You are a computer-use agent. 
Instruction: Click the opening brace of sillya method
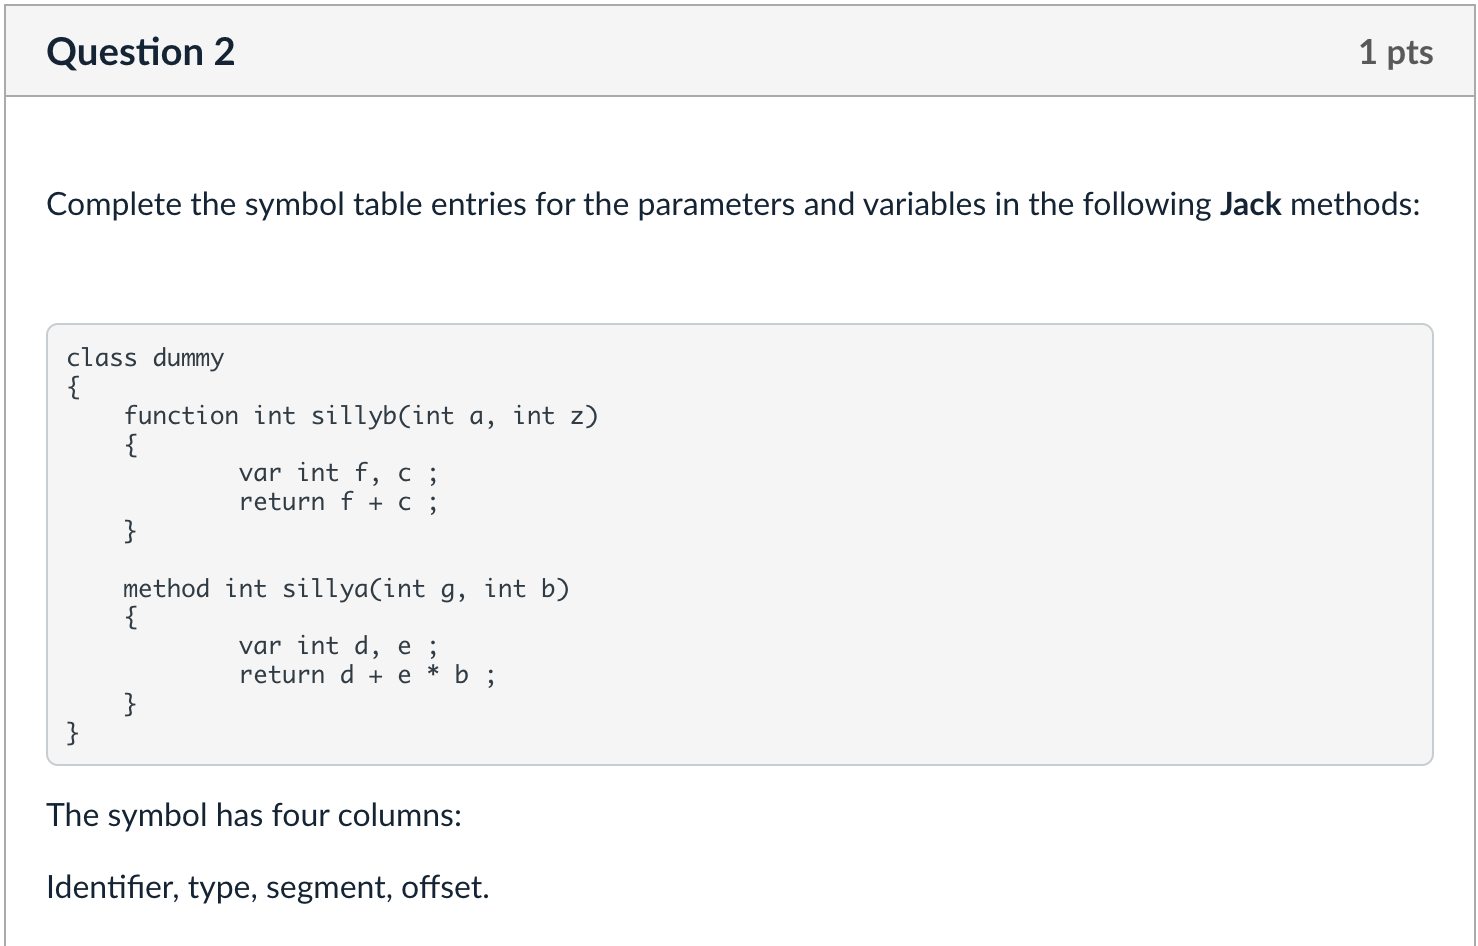coord(130,617)
